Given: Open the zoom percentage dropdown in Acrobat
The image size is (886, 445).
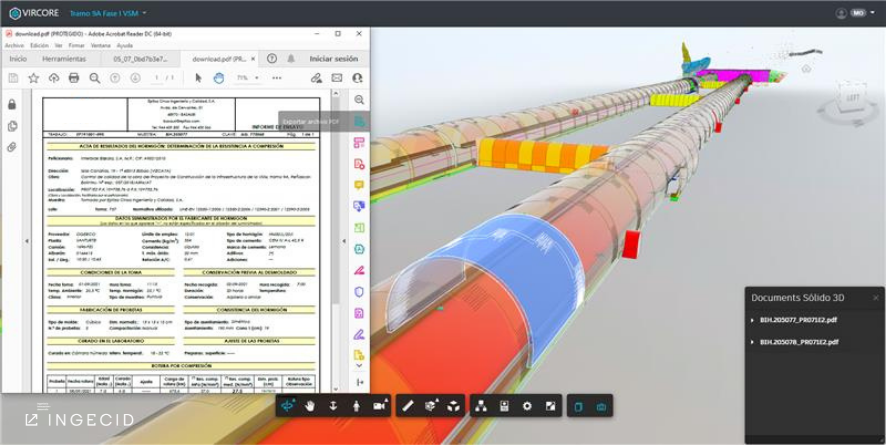Looking at the screenshot, I should 246,78.
